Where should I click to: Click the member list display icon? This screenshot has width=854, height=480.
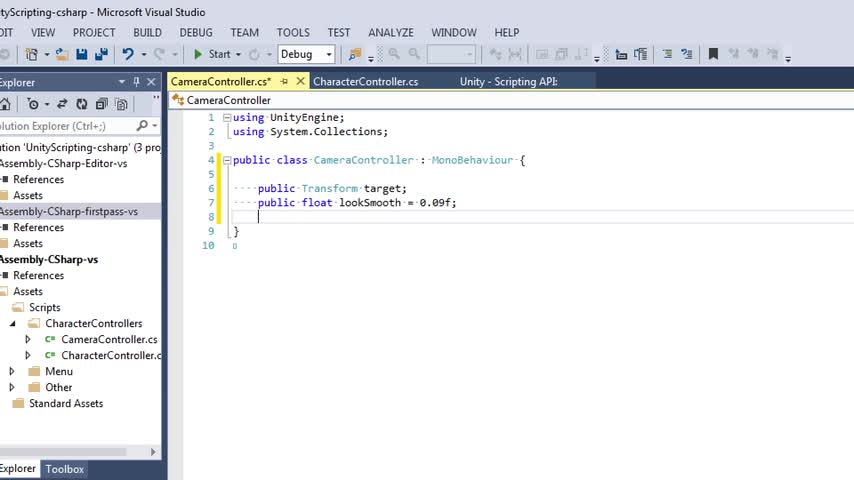621,54
